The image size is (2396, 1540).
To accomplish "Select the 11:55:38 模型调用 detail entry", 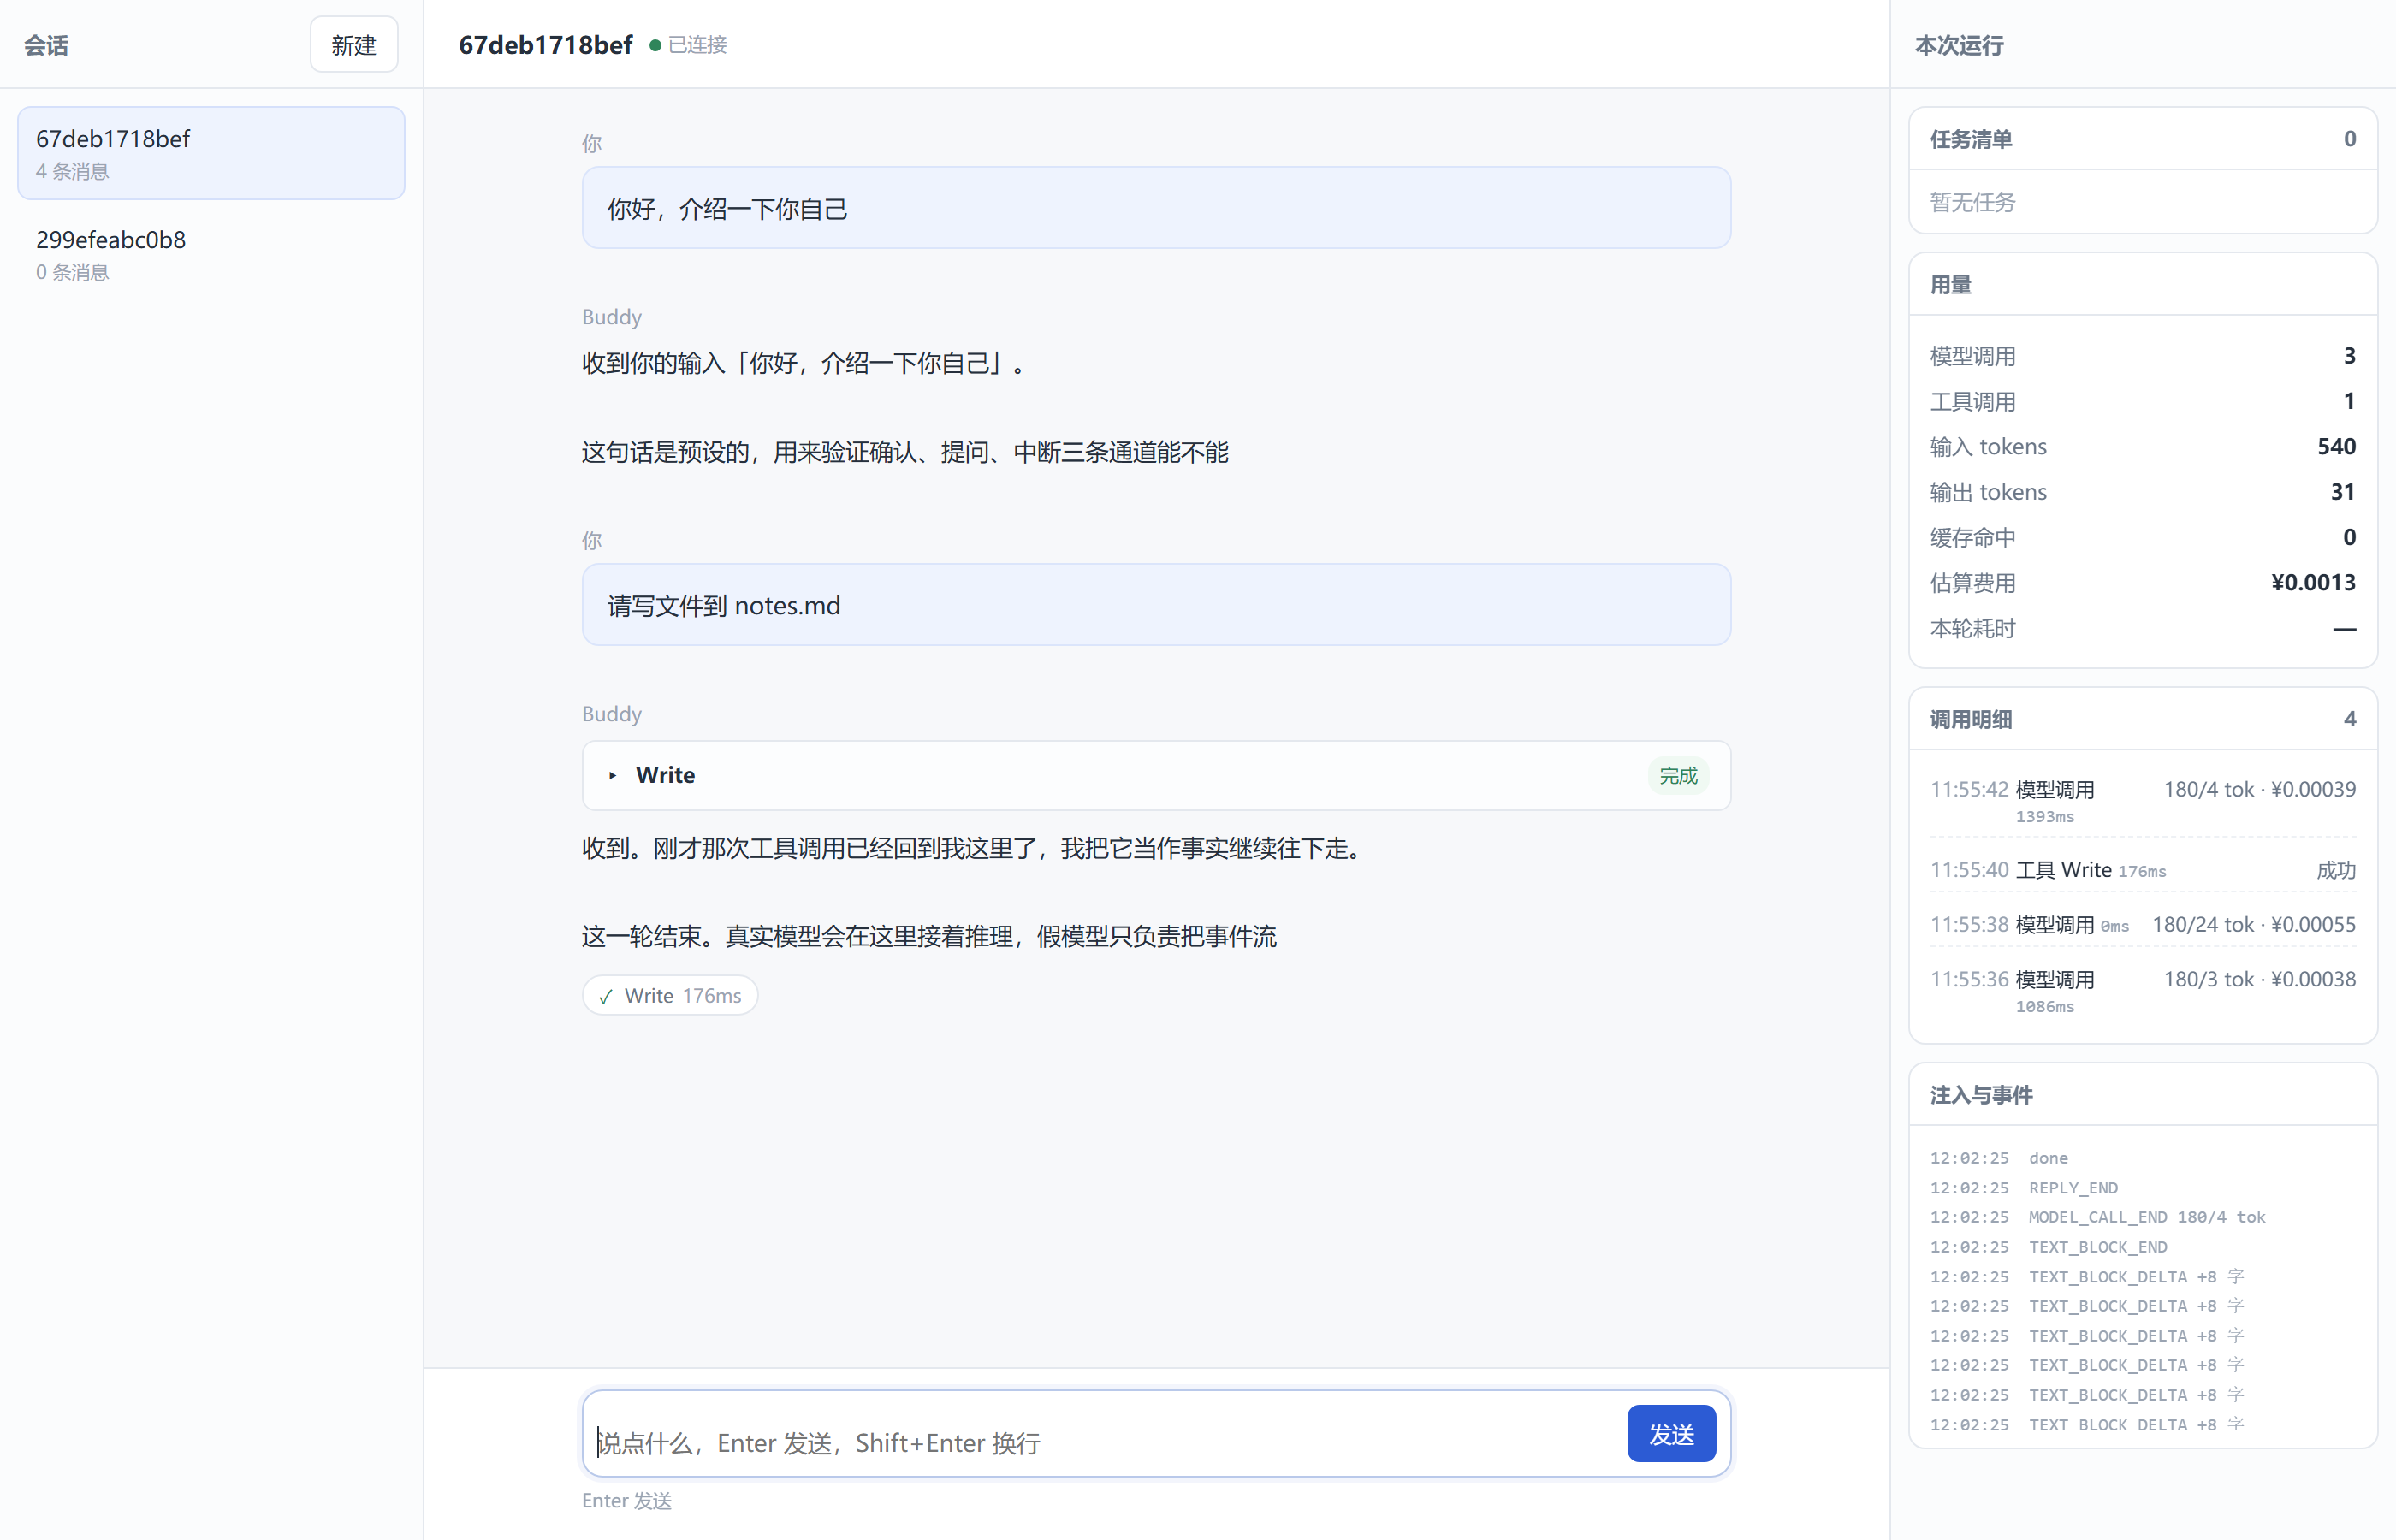I will 2142,924.
